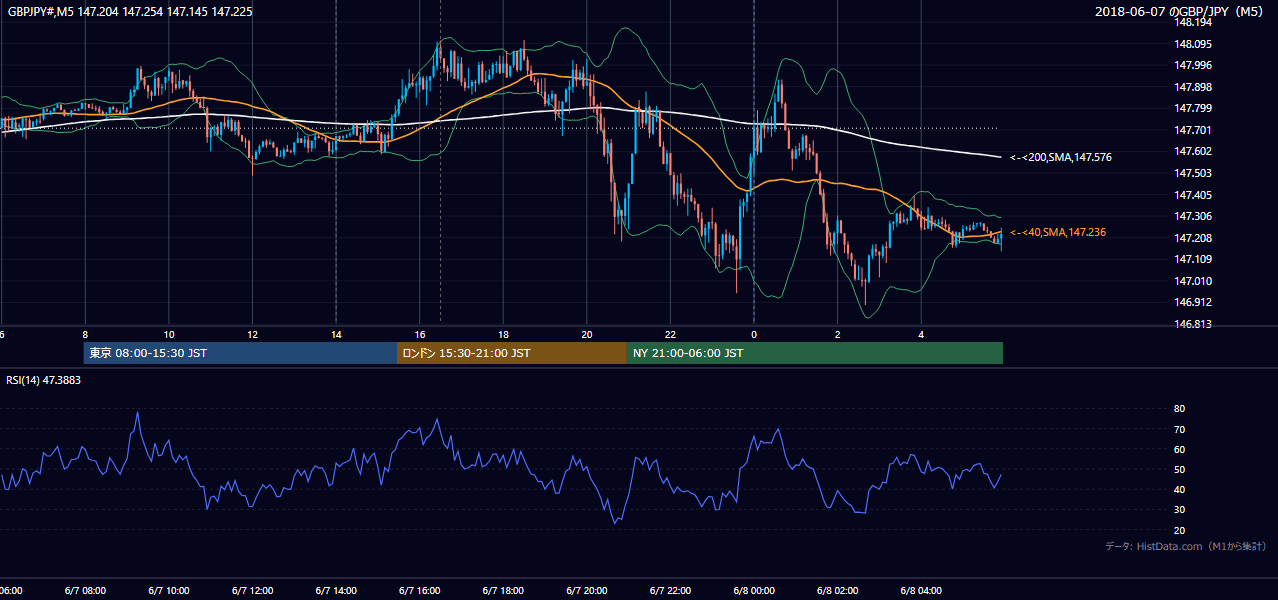Click the RSI(14) 47.3883 indicator label
The height and width of the screenshot is (600, 1278).
[x=44, y=380]
